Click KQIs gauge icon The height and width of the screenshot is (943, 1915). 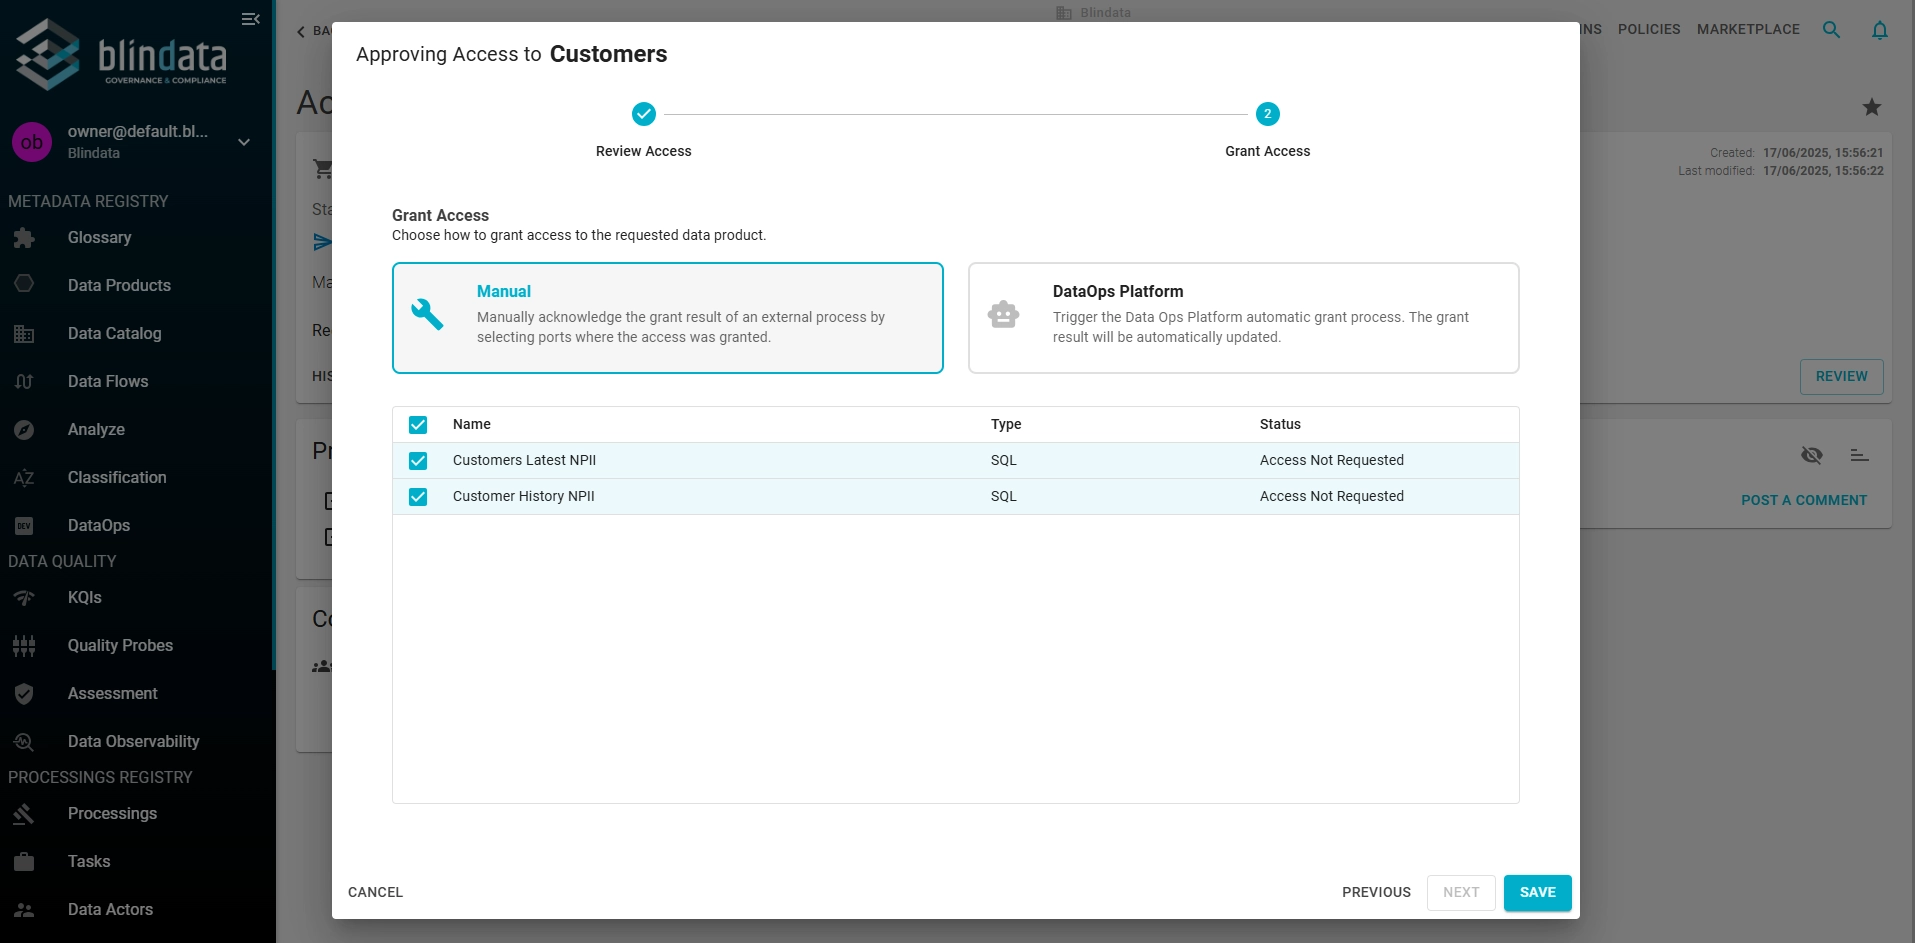tap(24, 598)
